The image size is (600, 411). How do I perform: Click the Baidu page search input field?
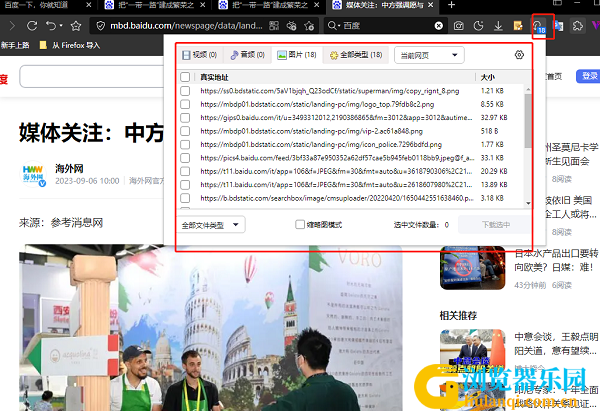click(92, 77)
